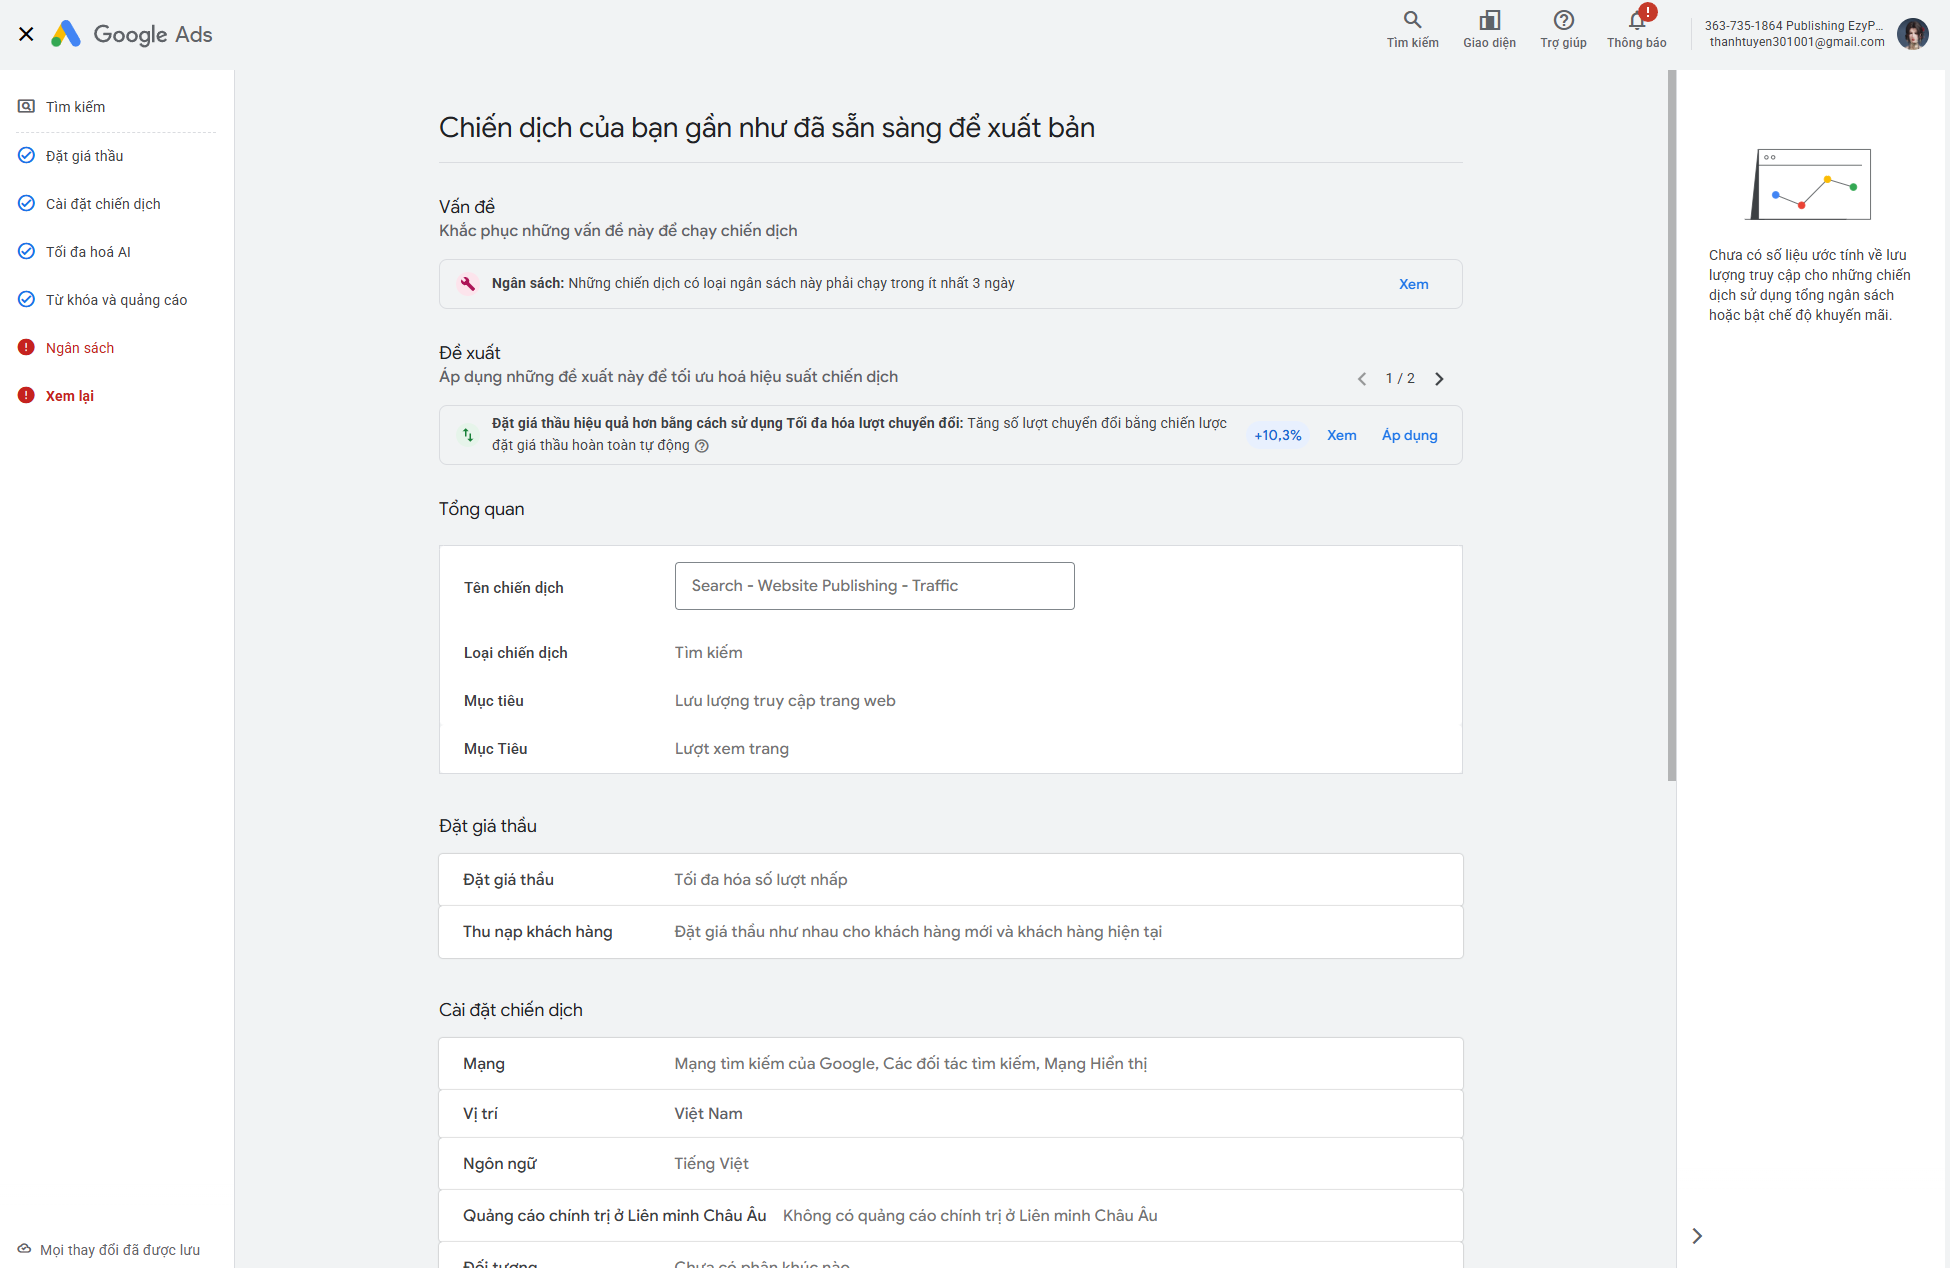Viewport: 1950px width, 1268px height.
Task: Click the account email and ID text
Action: (x=1795, y=34)
